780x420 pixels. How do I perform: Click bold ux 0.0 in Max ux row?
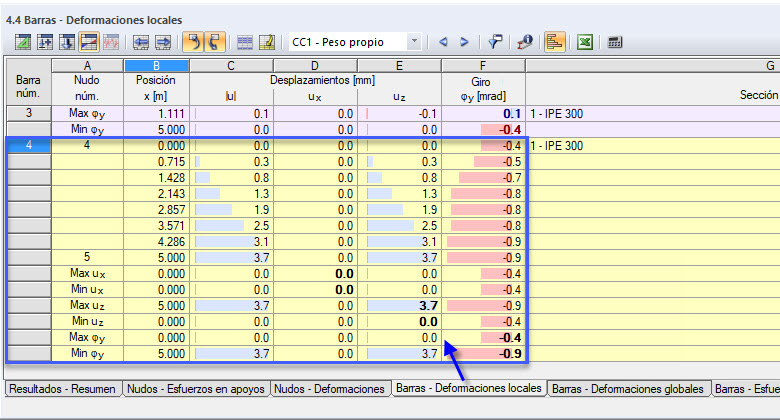pyautogui.click(x=315, y=274)
